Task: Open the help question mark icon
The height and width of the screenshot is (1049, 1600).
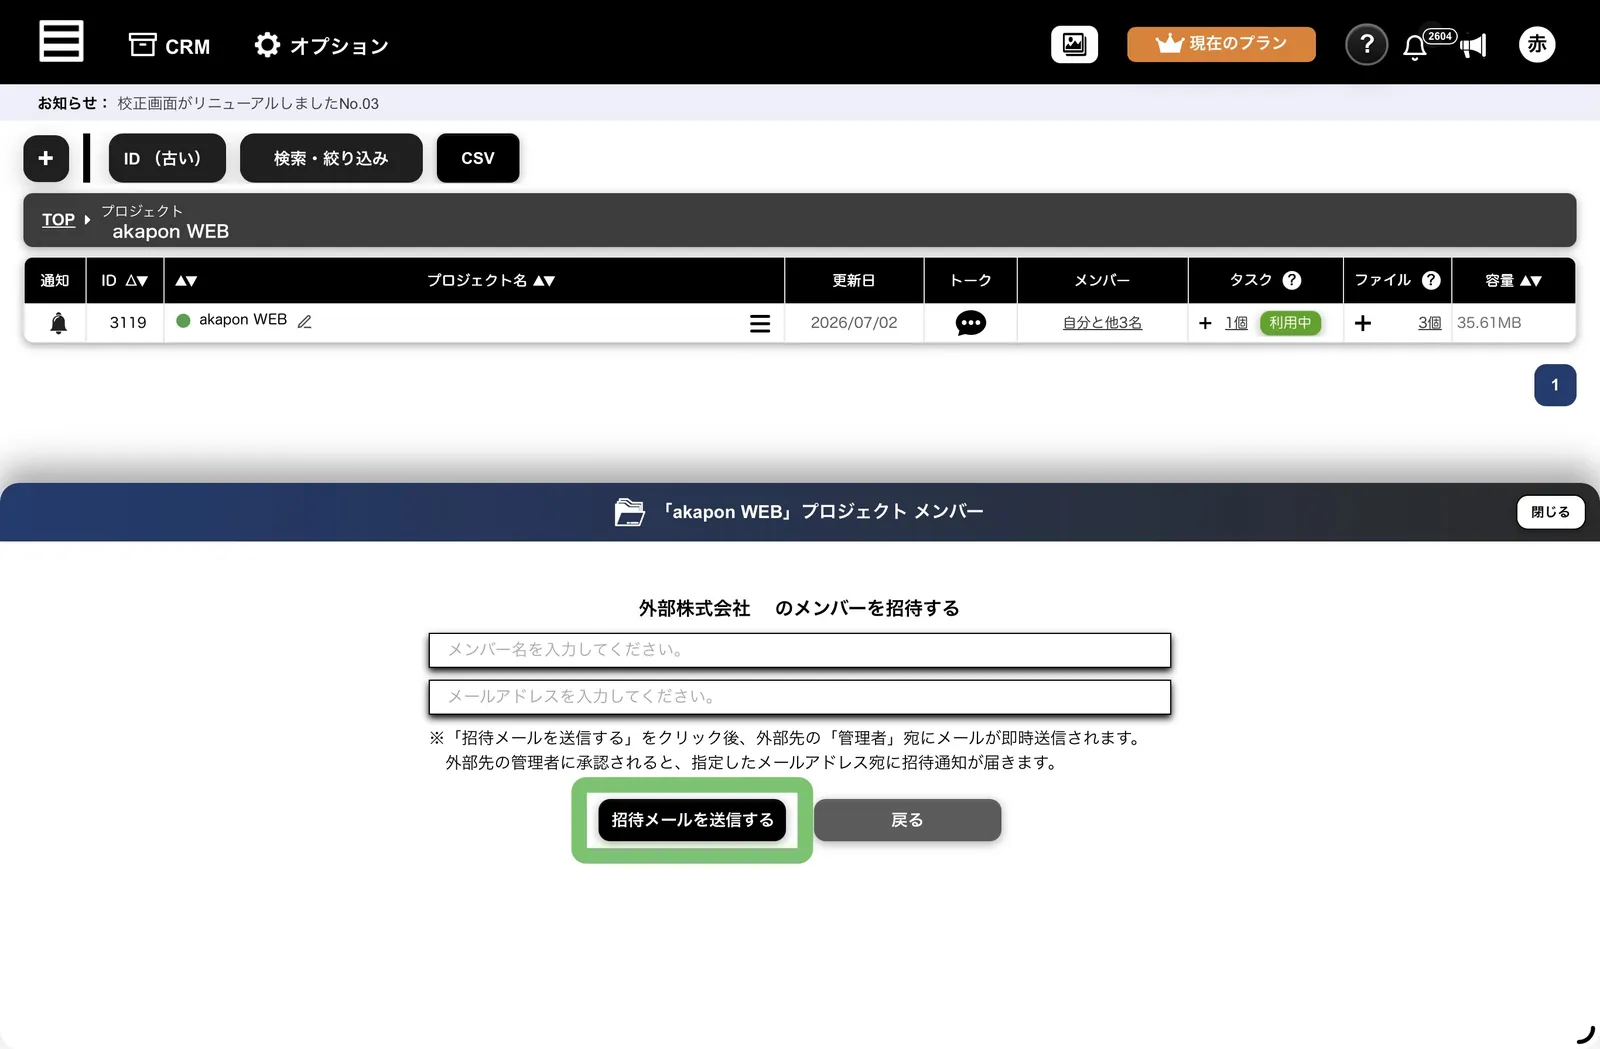Action: click(x=1366, y=44)
